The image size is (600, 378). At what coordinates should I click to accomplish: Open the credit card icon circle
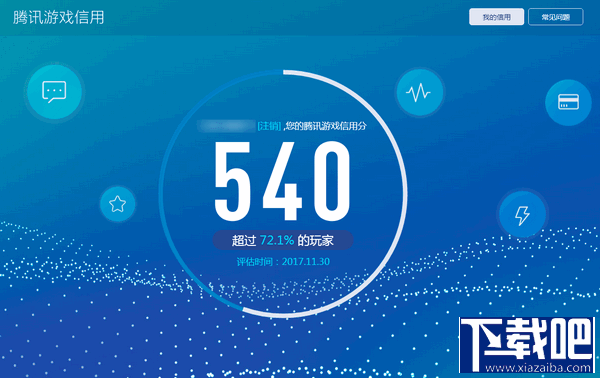568,102
